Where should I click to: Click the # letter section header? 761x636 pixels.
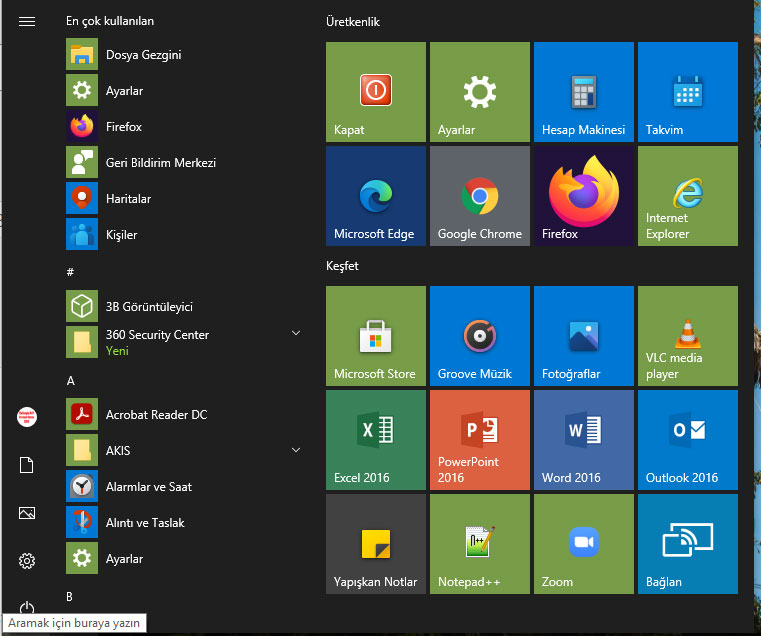[x=70, y=272]
